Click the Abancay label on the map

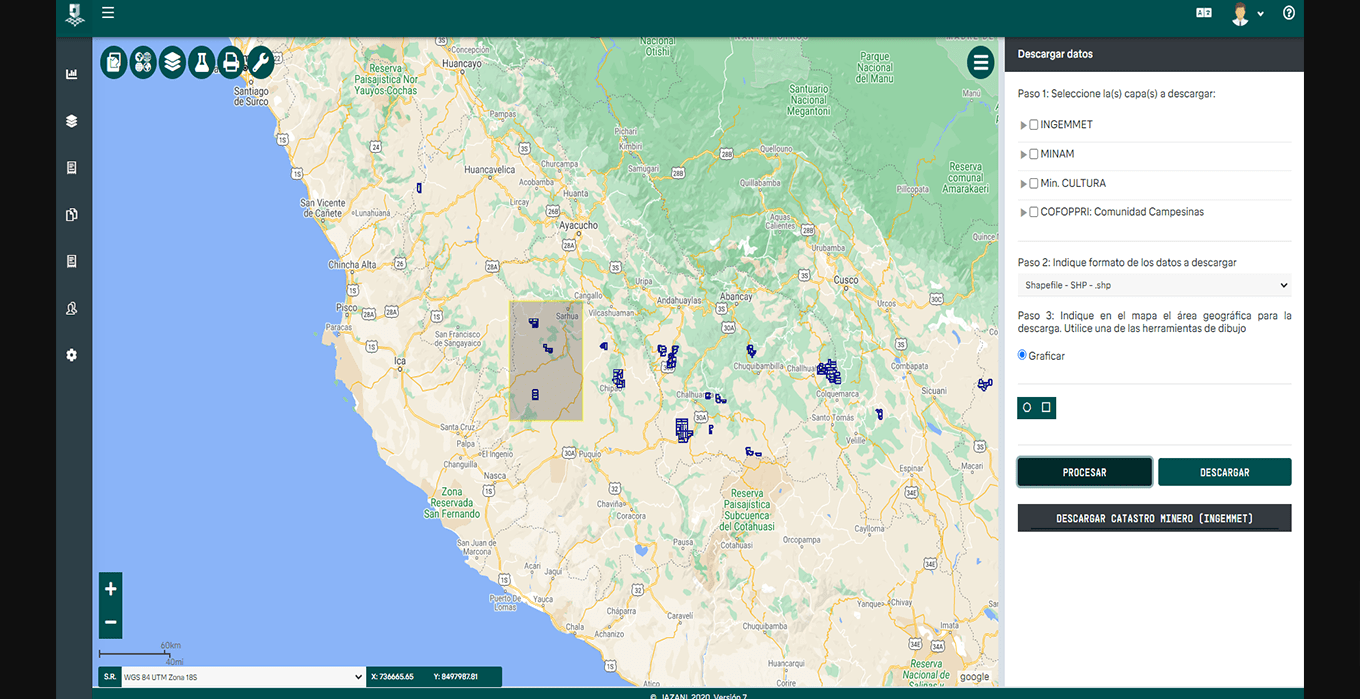tap(736, 297)
